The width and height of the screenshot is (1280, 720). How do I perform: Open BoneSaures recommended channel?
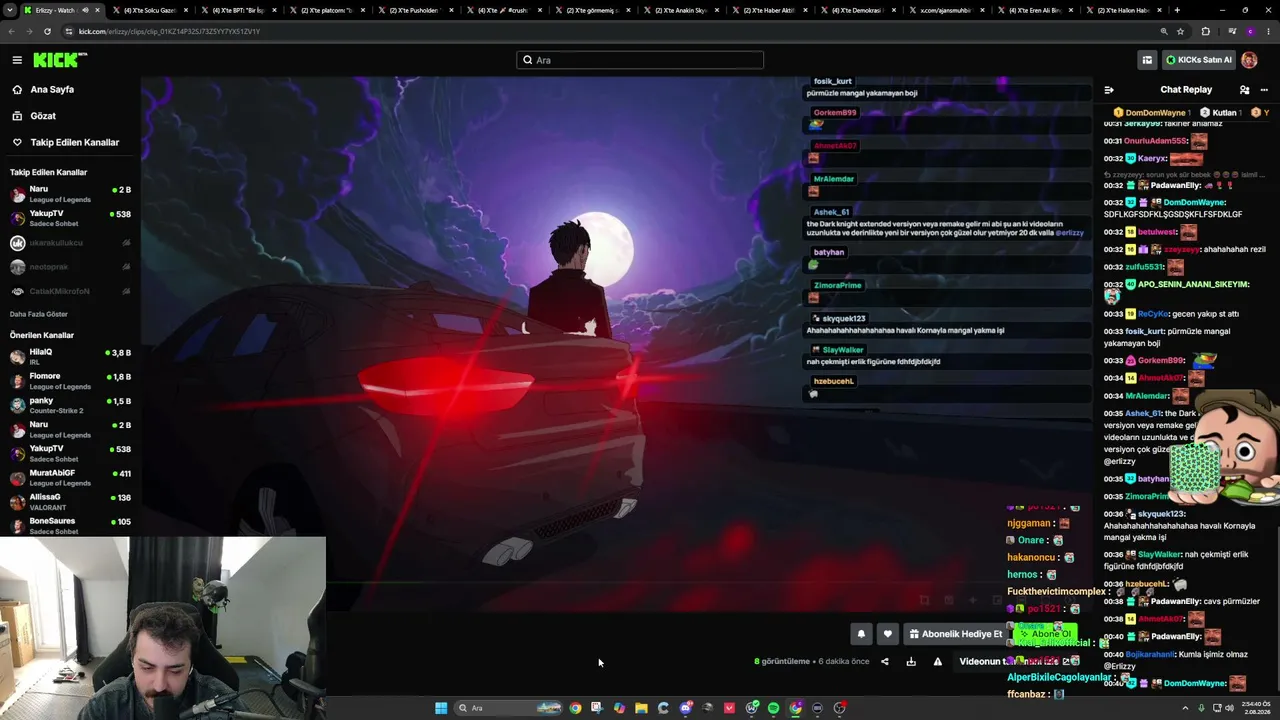pos(70,525)
